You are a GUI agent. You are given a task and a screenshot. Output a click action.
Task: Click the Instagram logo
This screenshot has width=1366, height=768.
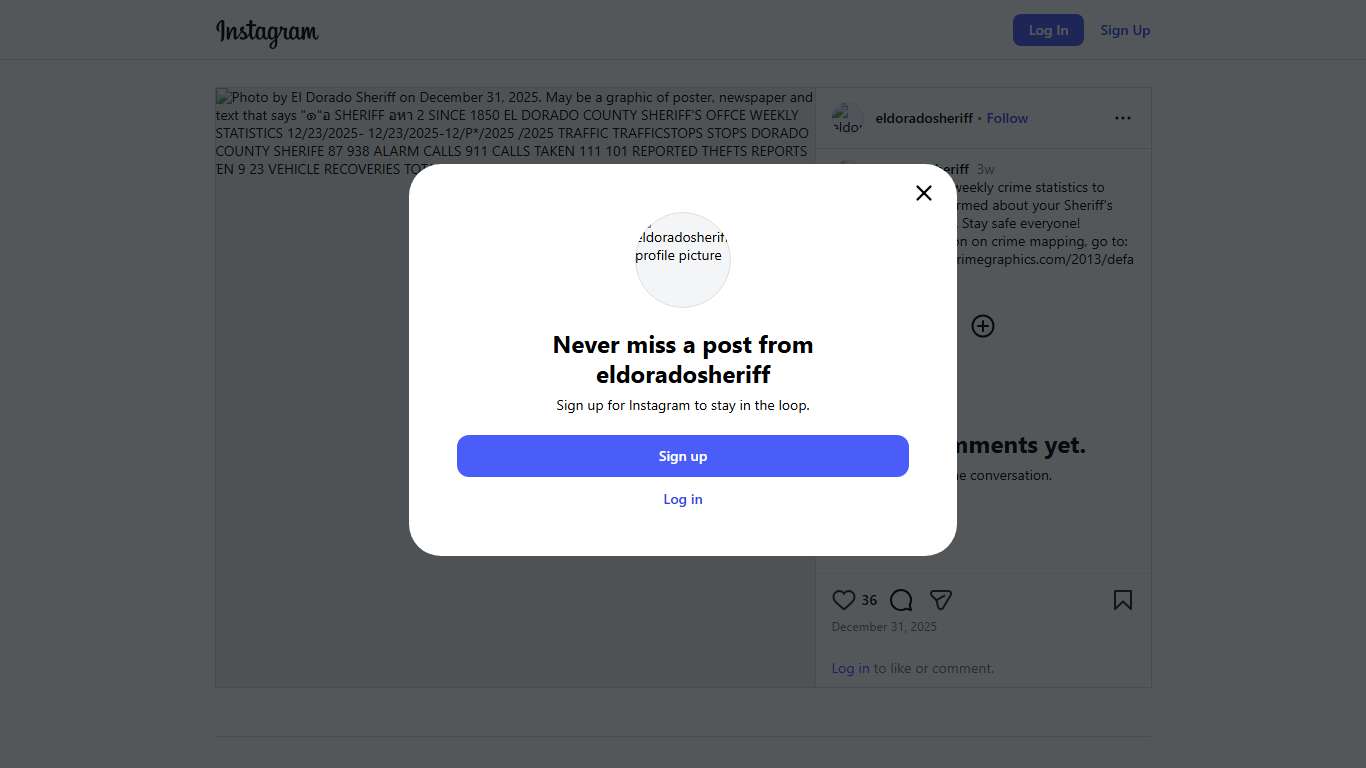point(267,31)
